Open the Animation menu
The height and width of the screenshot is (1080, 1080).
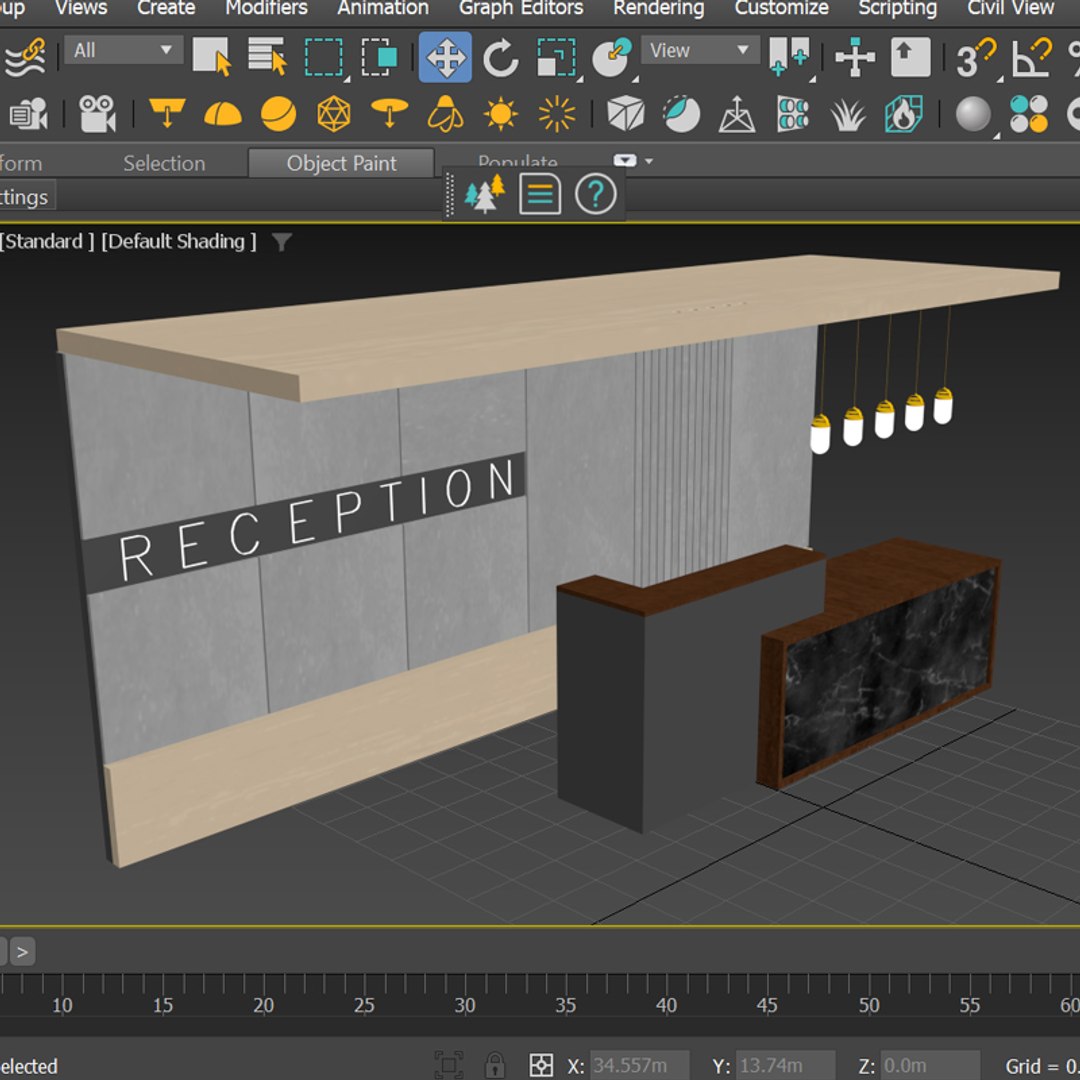[x=383, y=8]
